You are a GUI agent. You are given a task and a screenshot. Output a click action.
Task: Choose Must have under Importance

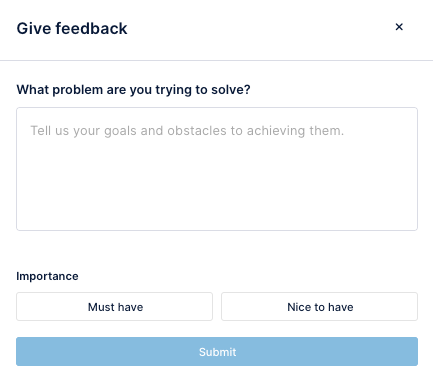[x=114, y=307]
